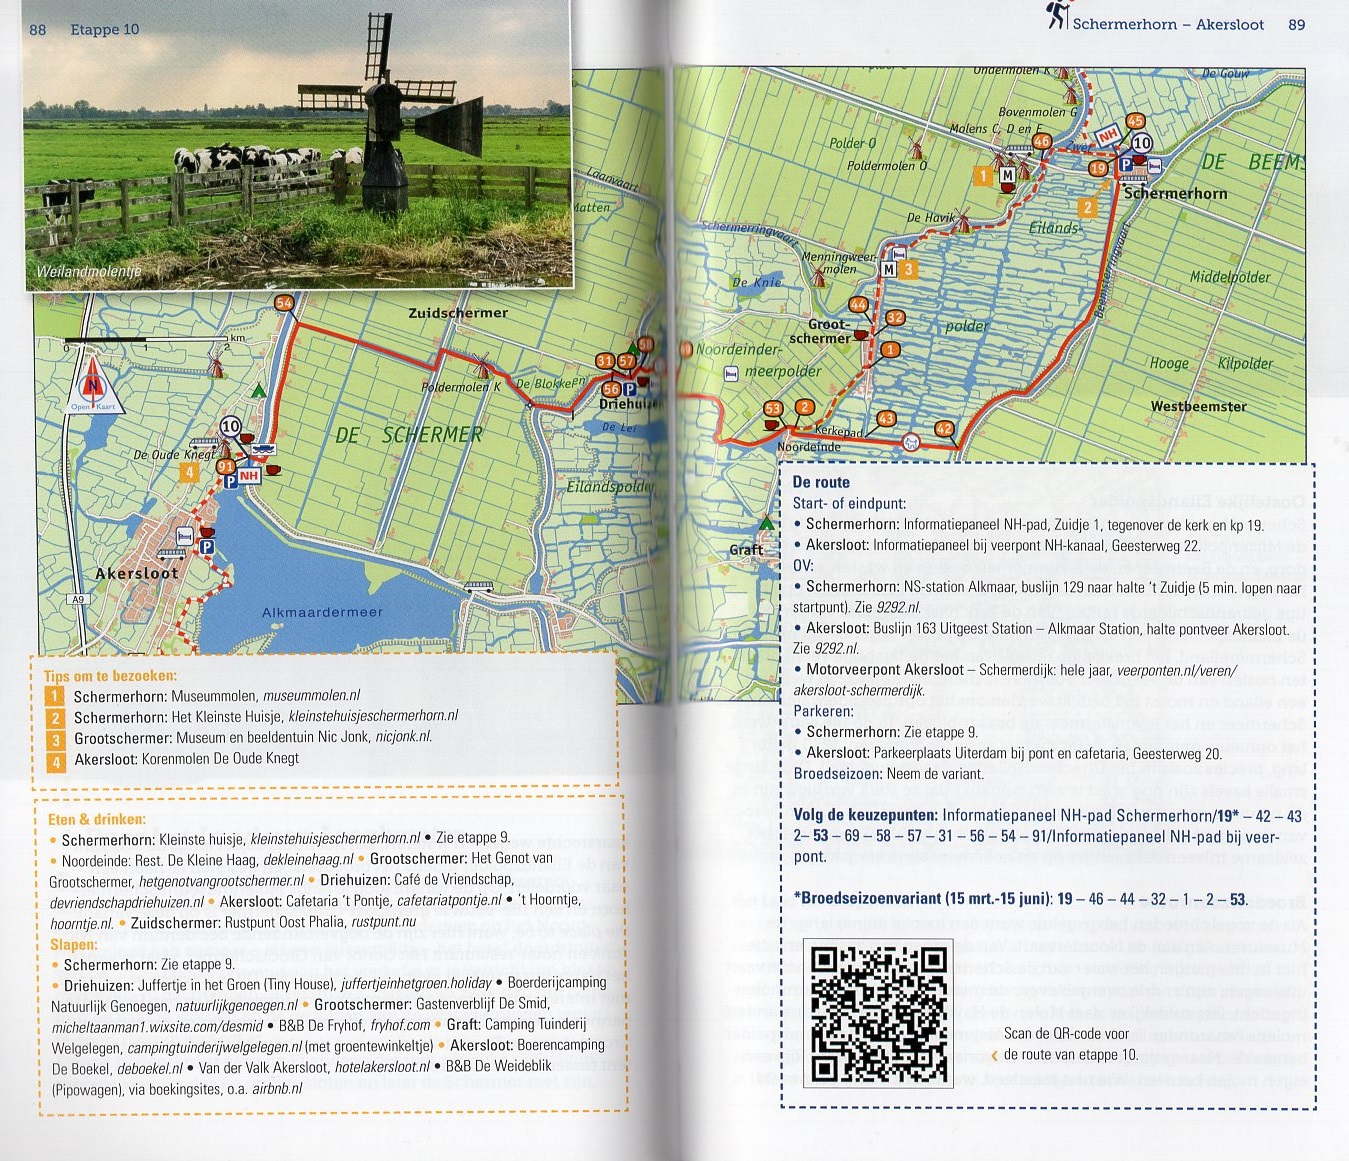1349x1161 pixels.
Task: Select junction marker 54 on the map
Action: (x=284, y=303)
